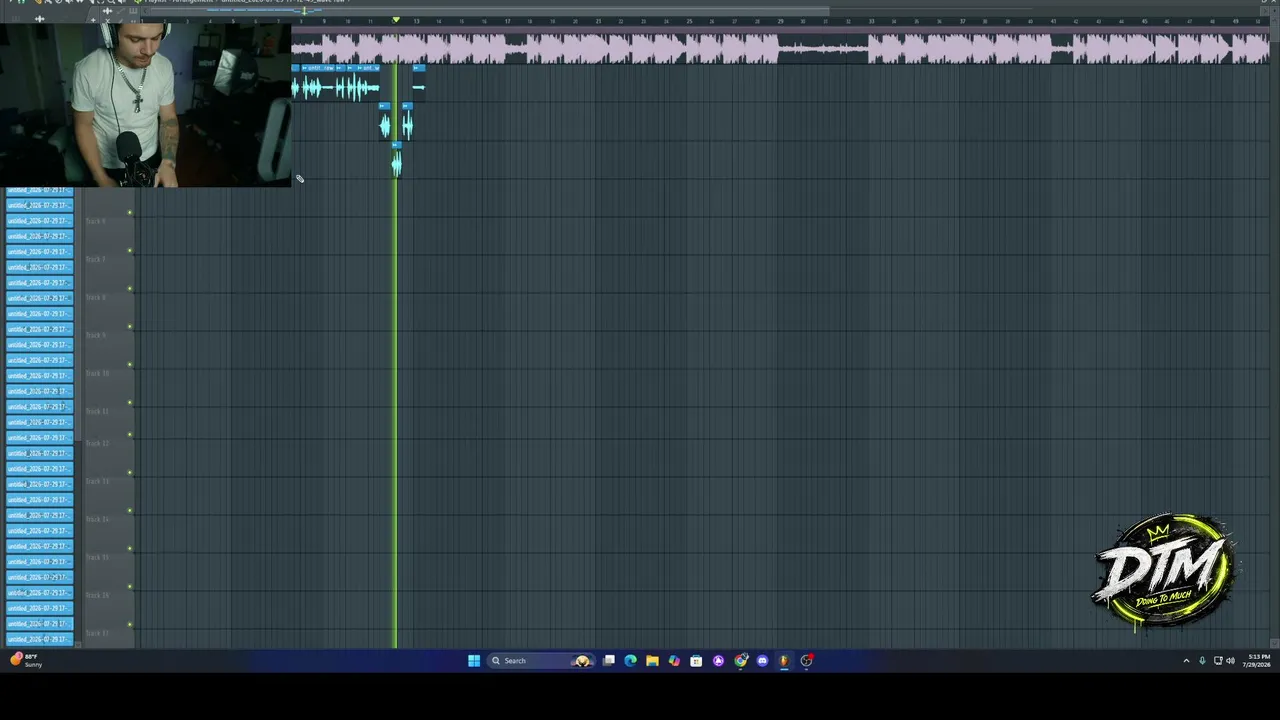Launch Microsoft Edge from the taskbar
1280x720 pixels.
(x=630, y=660)
